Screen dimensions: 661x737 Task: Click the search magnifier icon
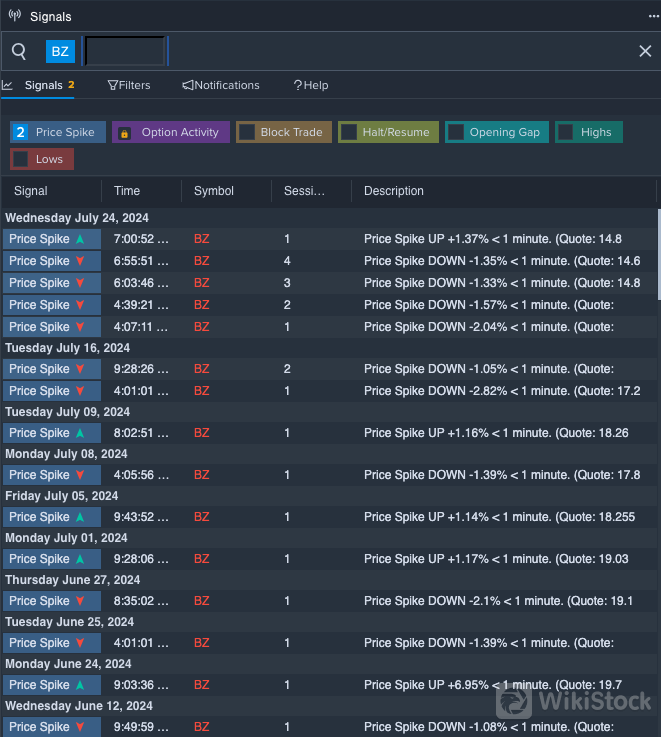pyautogui.click(x=19, y=51)
